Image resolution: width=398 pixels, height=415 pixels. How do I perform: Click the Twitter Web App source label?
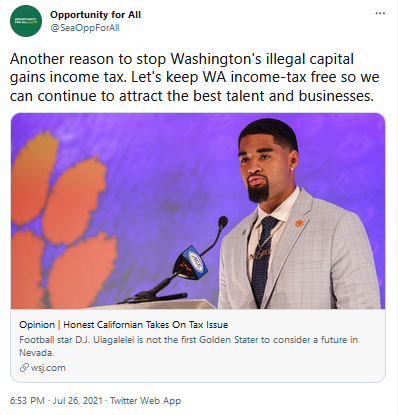click(145, 400)
